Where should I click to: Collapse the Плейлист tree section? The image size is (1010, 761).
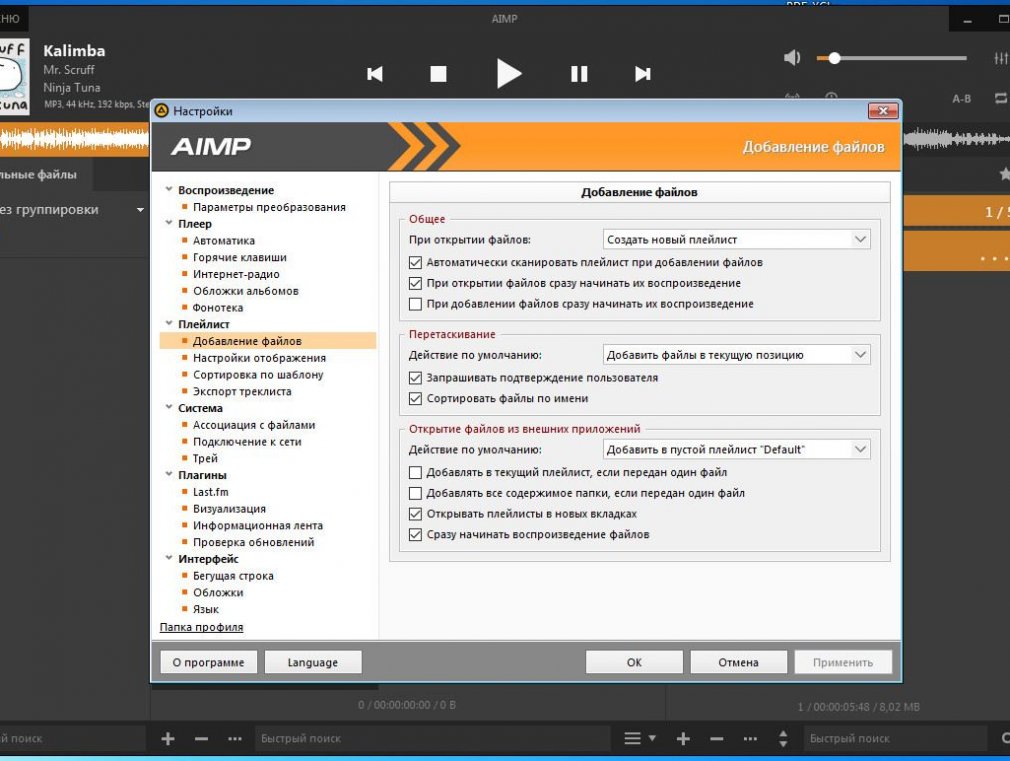coord(169,323)
